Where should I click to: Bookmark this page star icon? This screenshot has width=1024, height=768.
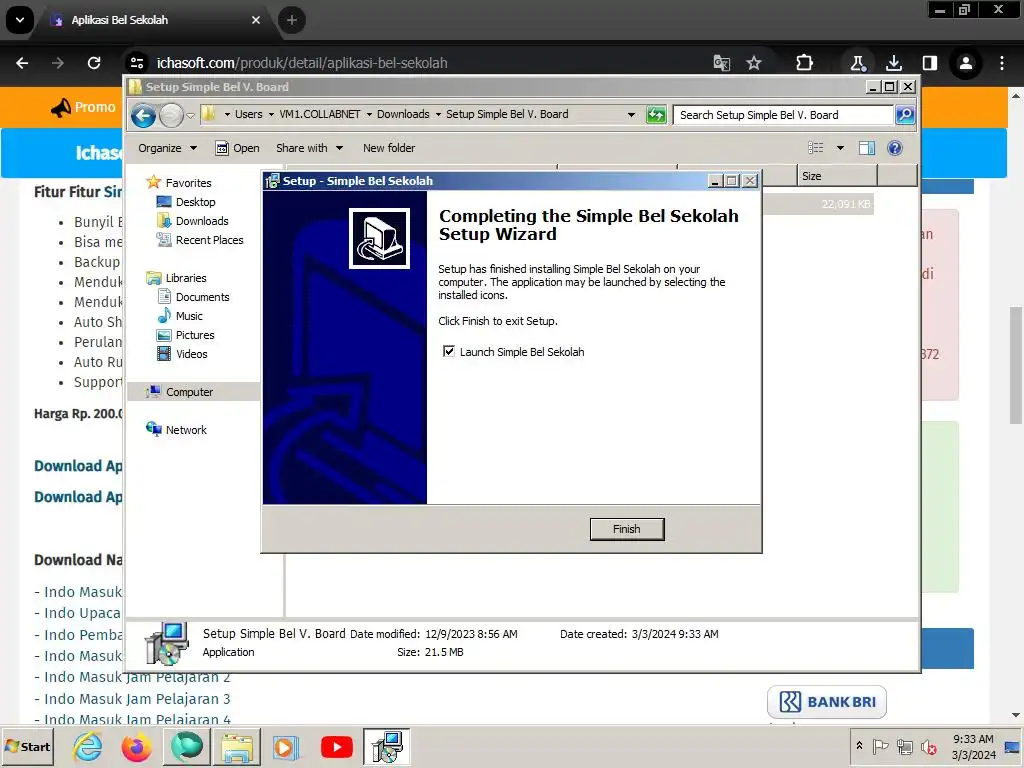pyautogui.click(x=754, y=63)
